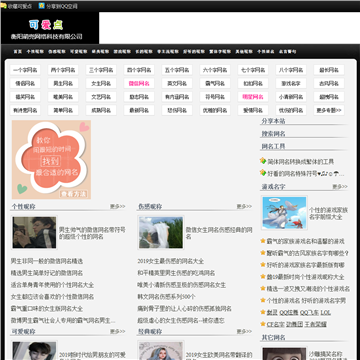
Task: Click the 五个字网名 tag button
Action: pyautogui.click(x=177, y=70)
